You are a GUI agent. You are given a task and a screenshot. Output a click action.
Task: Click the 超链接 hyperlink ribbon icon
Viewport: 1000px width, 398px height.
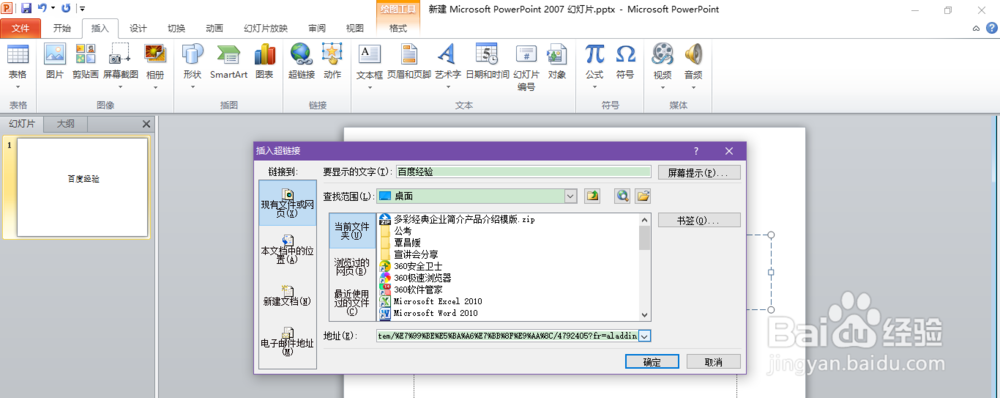[301, 61]
